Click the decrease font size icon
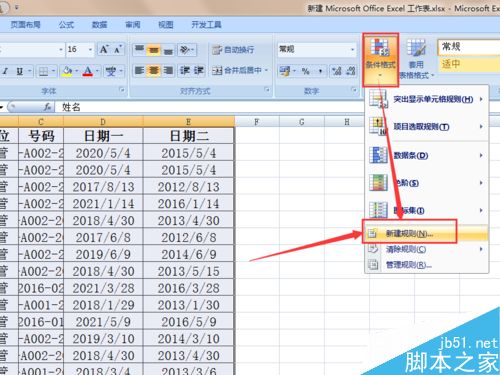The height and width of the screenshot is (375, 500). pyautogui.click(x=118, y=50)
